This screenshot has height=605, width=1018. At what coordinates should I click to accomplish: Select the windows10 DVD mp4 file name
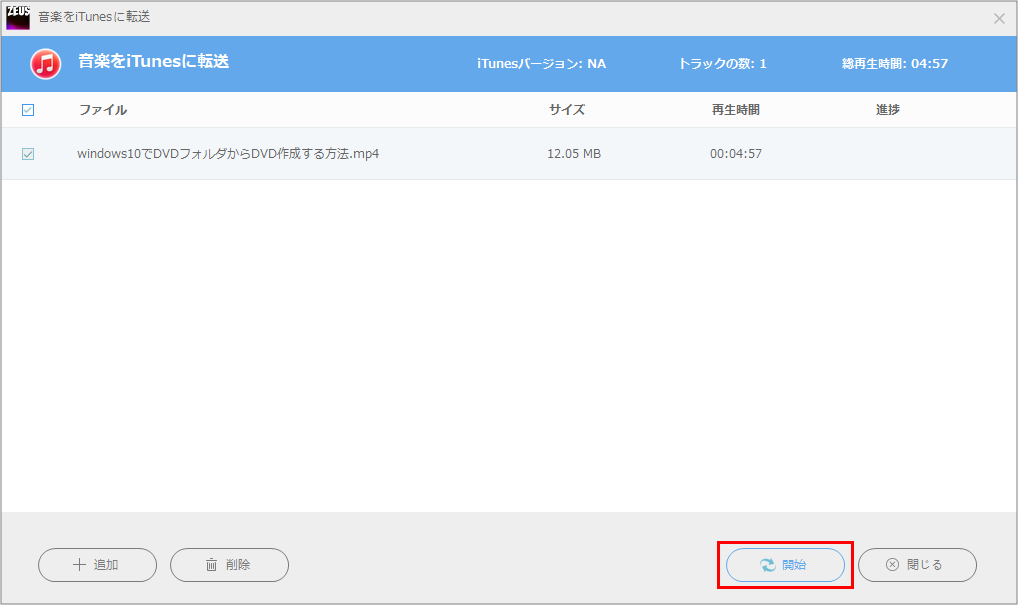click(x=228, y=154)
